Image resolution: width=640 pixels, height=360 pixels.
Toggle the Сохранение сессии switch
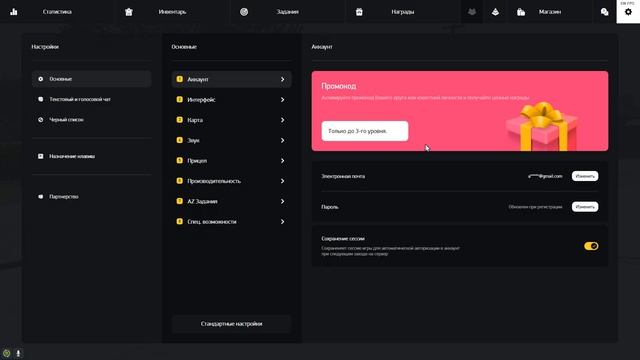click(x=591, y=246)
